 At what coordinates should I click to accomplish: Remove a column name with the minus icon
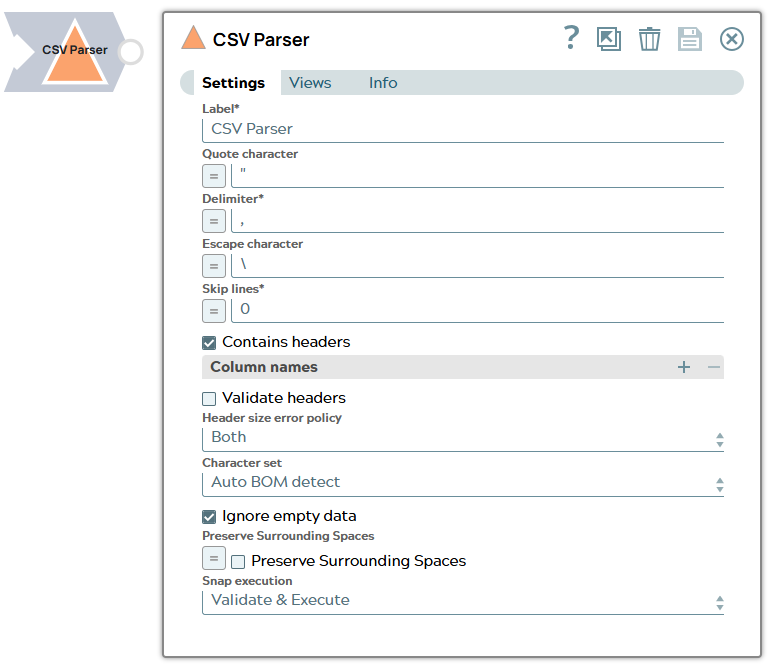714,367
